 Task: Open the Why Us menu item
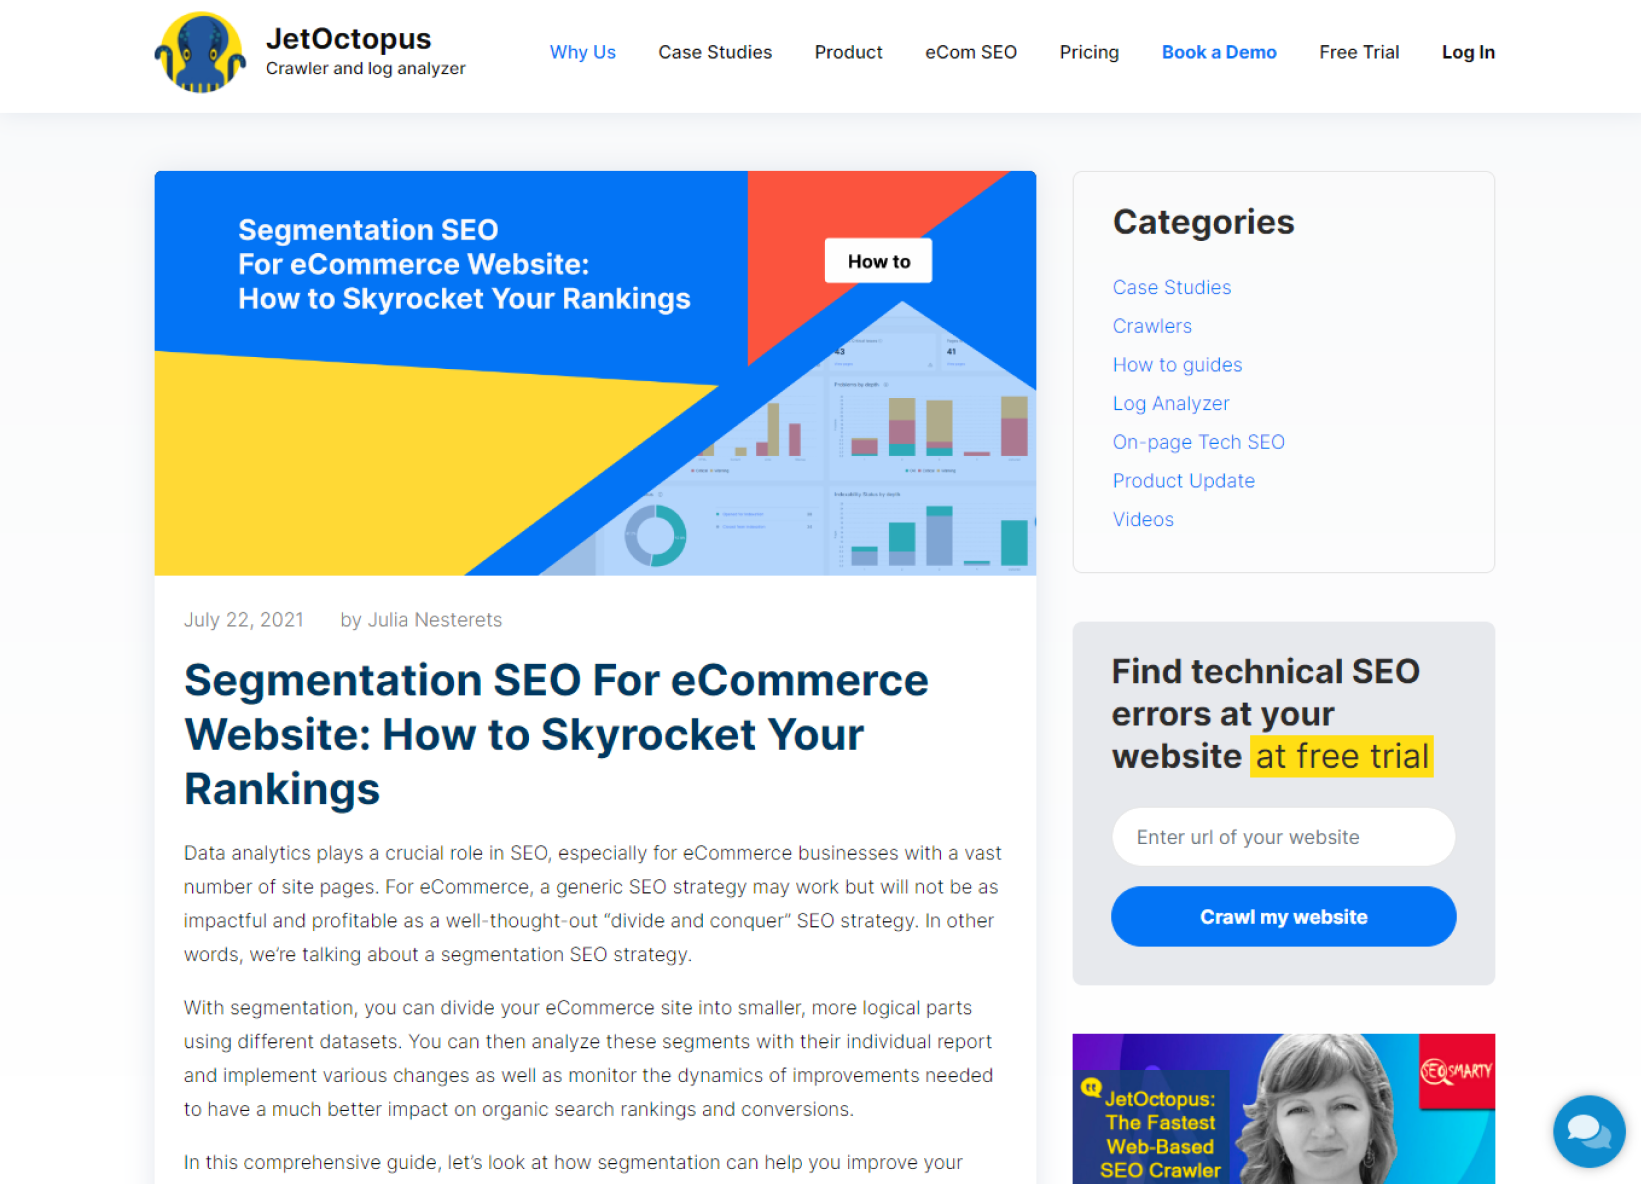(582, 52)
